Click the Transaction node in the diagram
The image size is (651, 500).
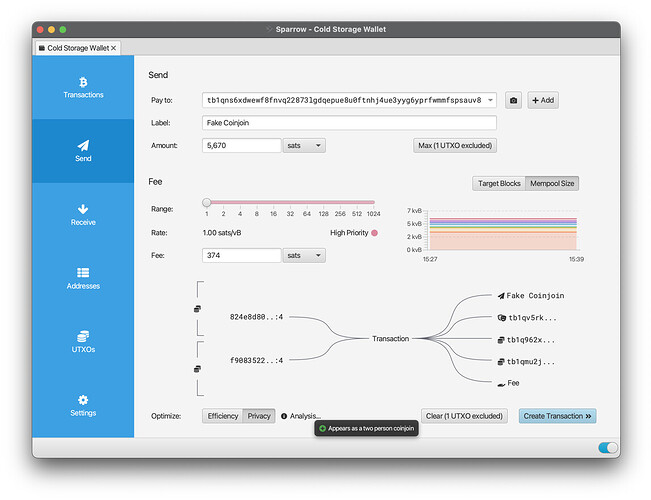point(390,339)
